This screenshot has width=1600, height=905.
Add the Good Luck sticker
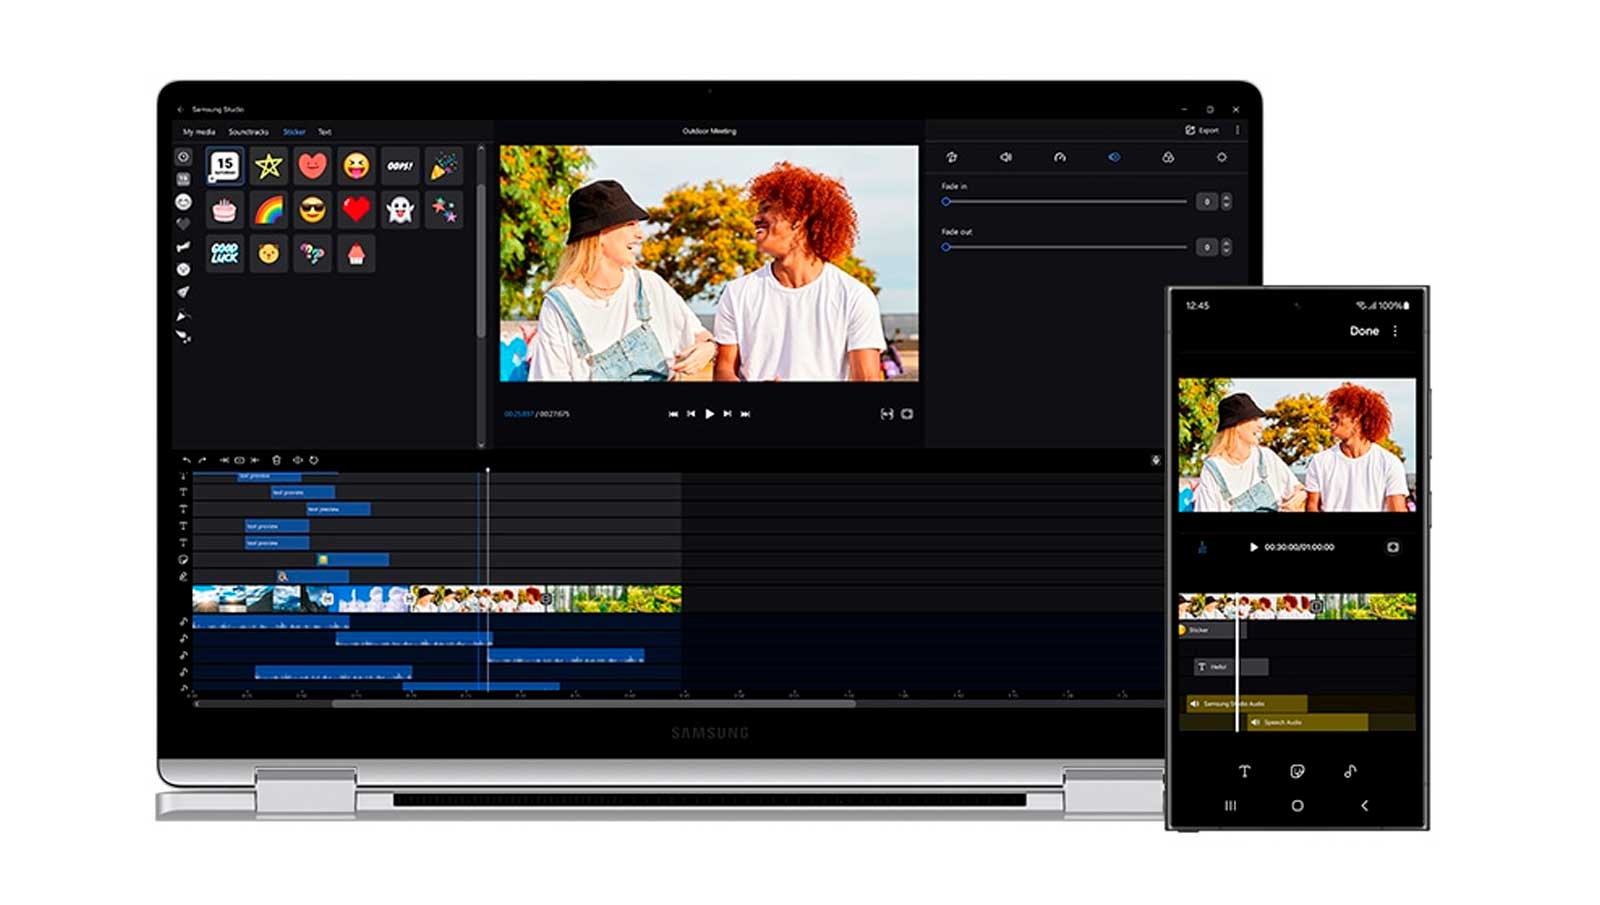click(x=224, y=254)
